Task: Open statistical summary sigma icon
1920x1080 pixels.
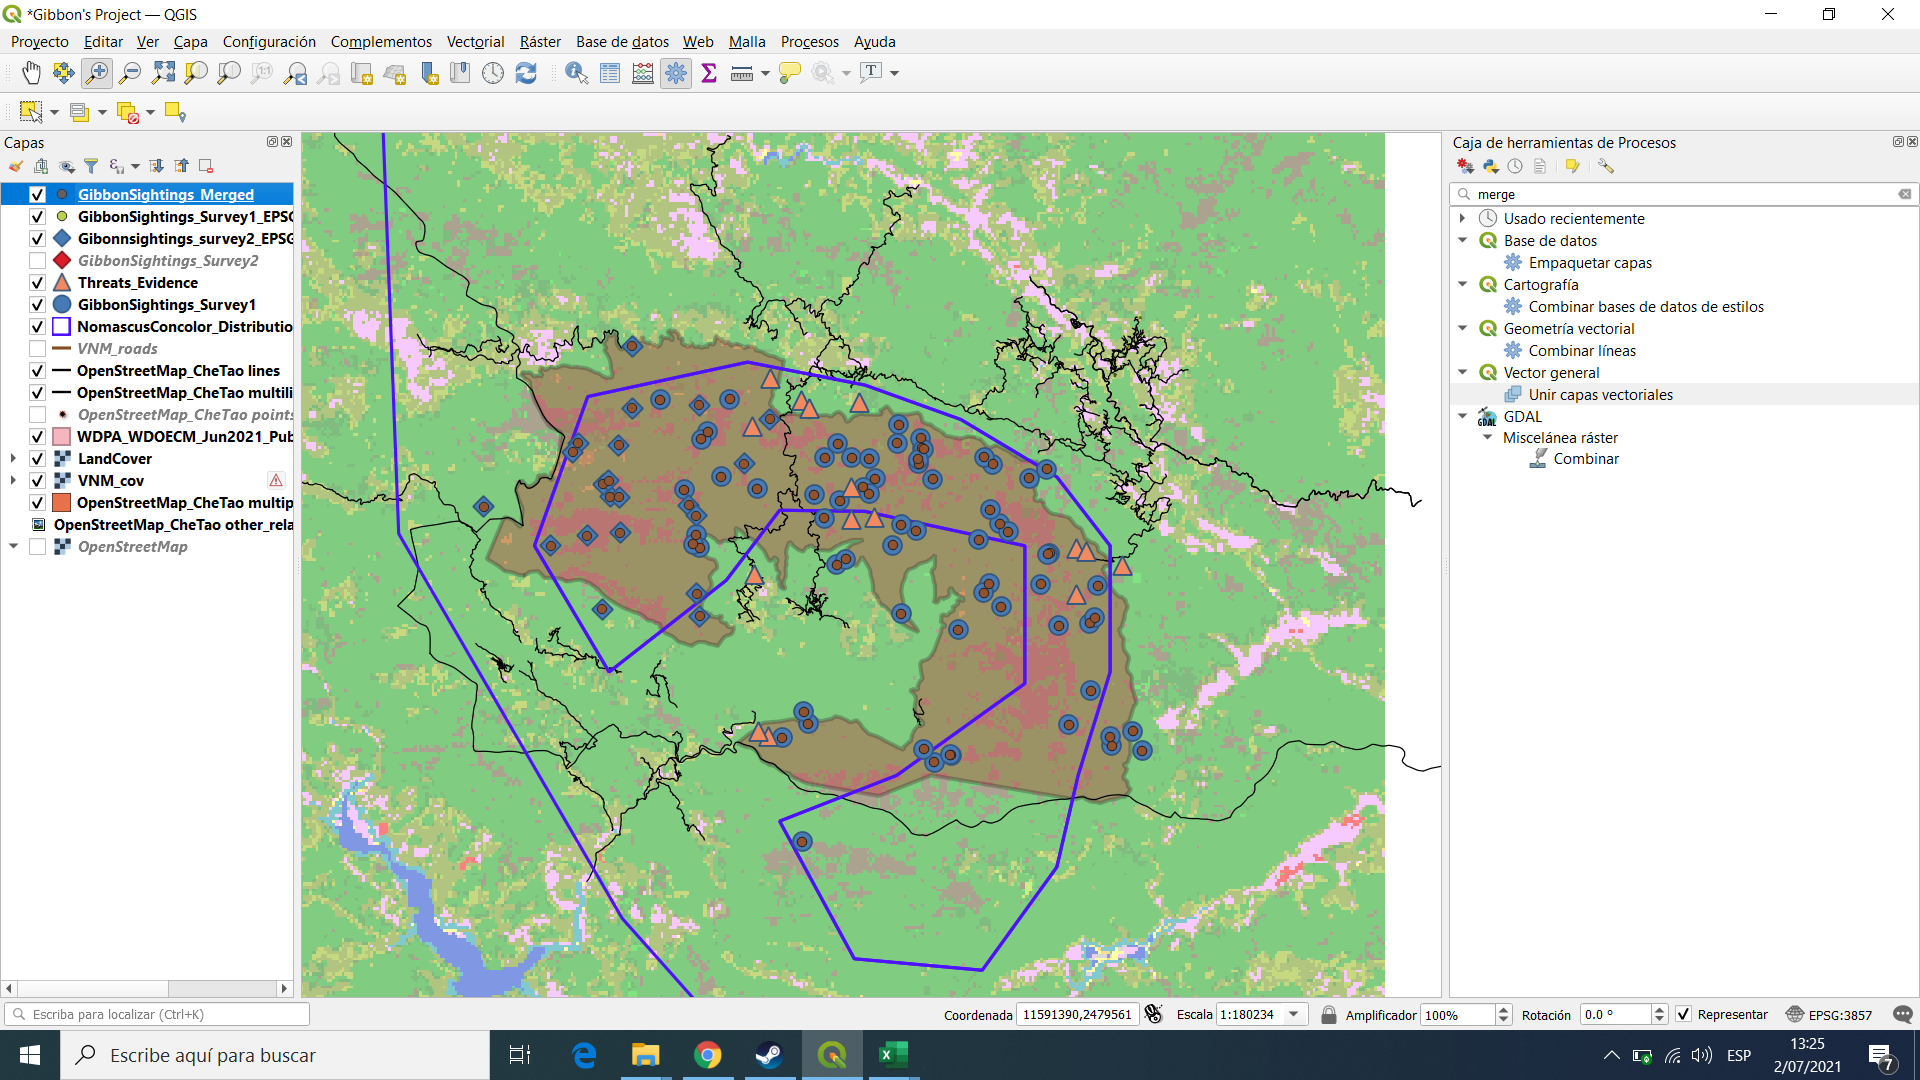Action: [x=709, y=73]
